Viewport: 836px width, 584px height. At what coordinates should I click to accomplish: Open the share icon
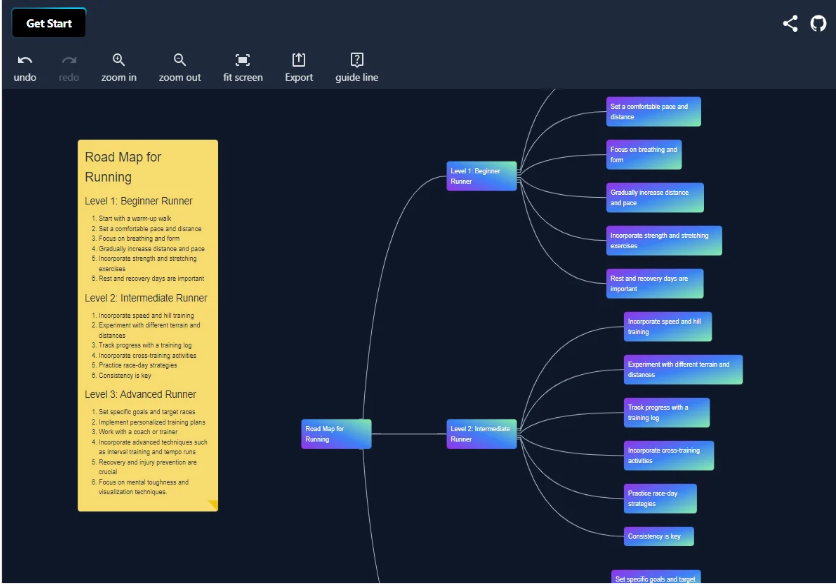[790, 23]
